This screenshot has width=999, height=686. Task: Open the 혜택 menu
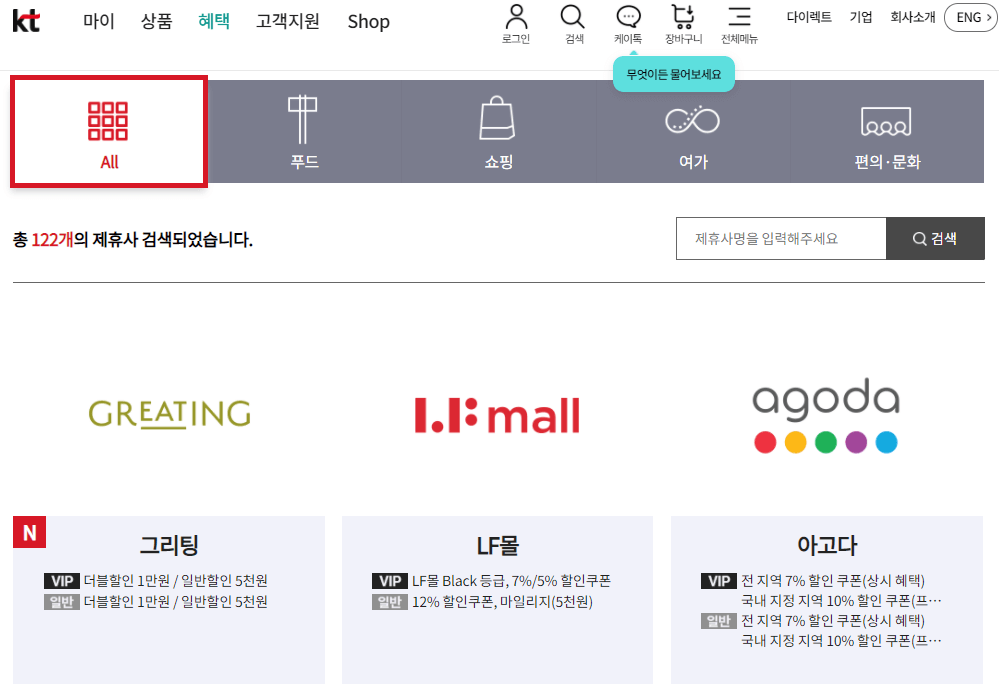[x=214, y=21]
